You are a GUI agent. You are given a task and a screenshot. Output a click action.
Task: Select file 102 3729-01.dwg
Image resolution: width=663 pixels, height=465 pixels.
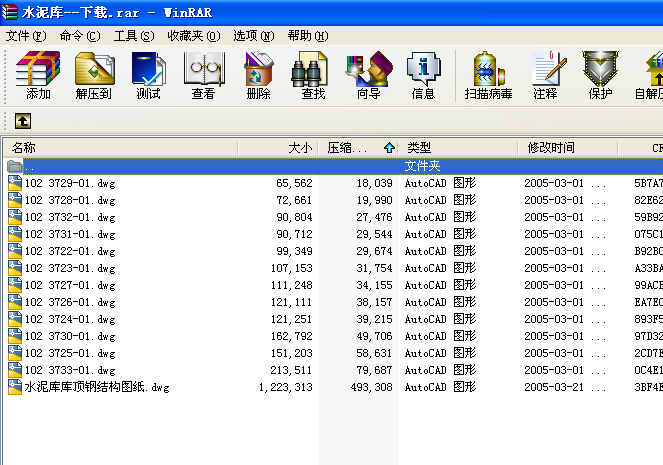click(x=70, y=183)
